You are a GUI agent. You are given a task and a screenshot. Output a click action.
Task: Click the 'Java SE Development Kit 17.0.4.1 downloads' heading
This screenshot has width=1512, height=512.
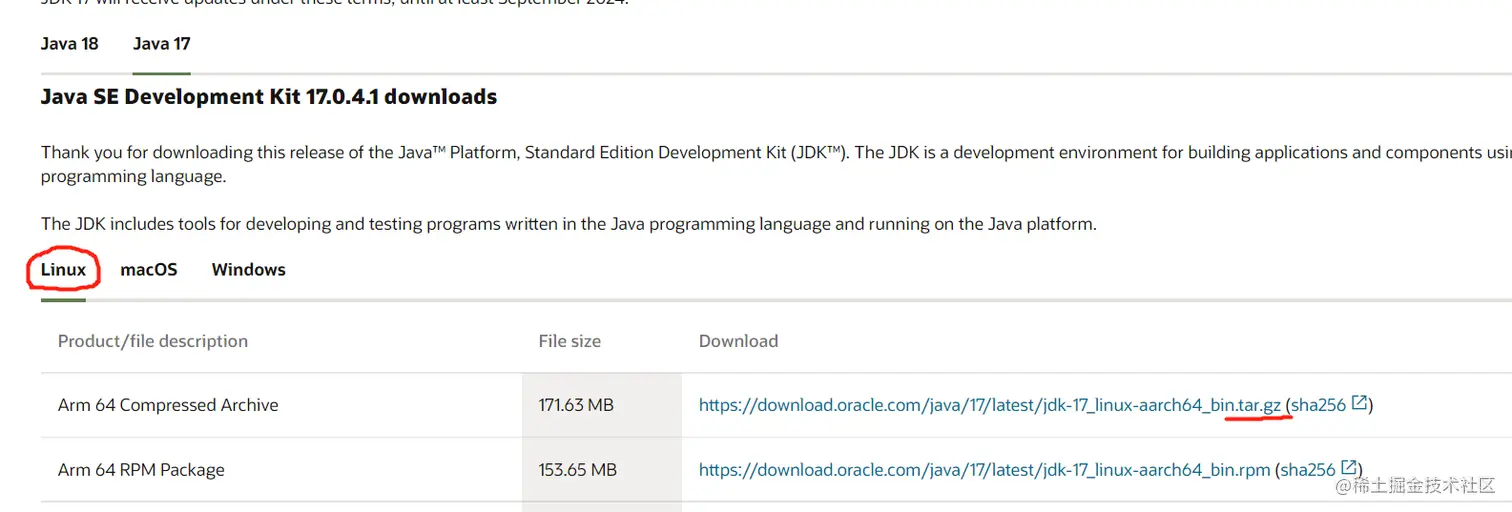(269, 97)
